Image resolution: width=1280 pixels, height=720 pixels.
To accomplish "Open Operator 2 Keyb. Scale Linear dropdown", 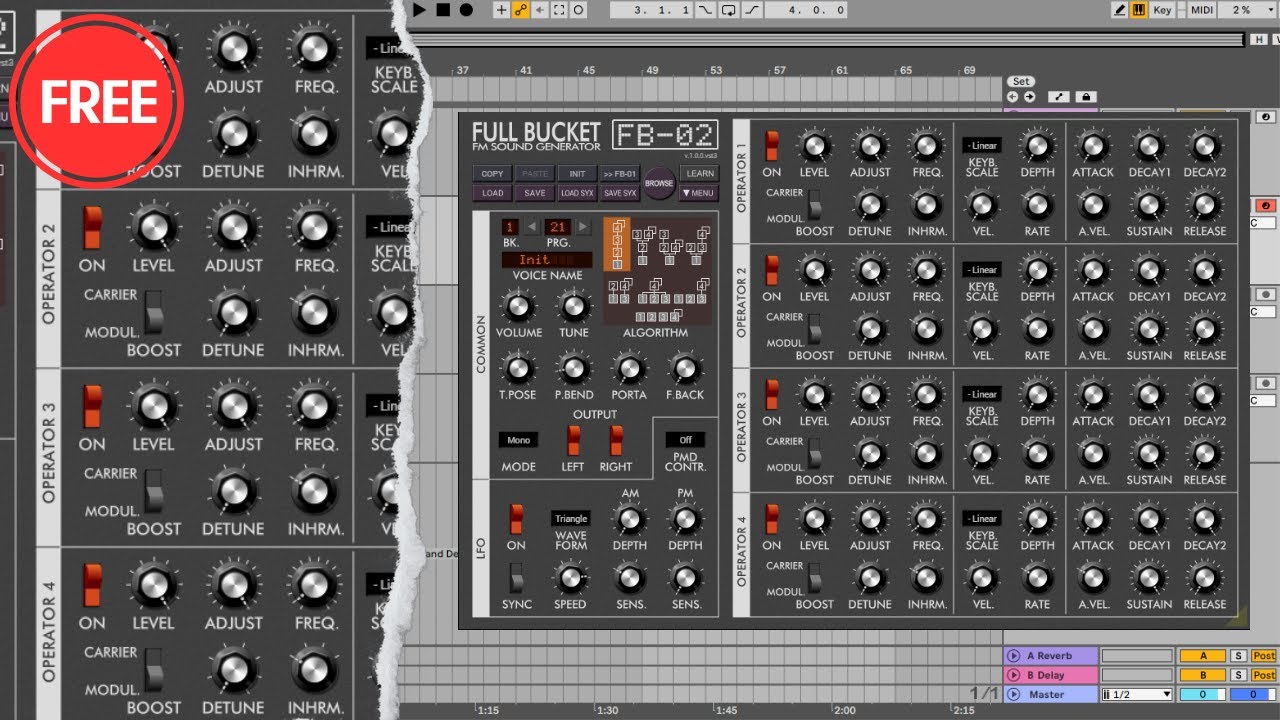I will [x=982, y=270].
